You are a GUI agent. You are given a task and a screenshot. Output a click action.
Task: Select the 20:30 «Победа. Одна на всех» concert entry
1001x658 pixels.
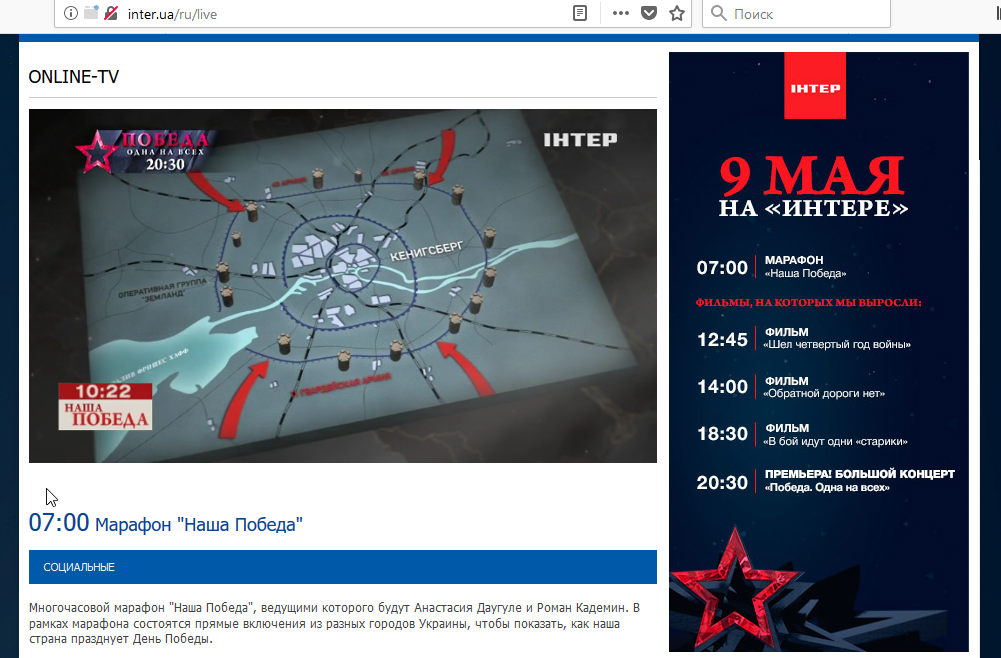tap(826, 481)
